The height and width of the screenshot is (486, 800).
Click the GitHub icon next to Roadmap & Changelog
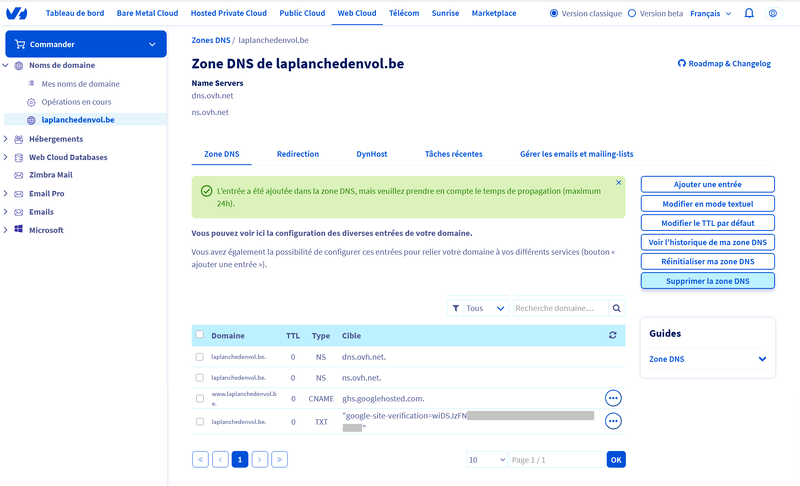pyautogui.click(x=682, y=63)
